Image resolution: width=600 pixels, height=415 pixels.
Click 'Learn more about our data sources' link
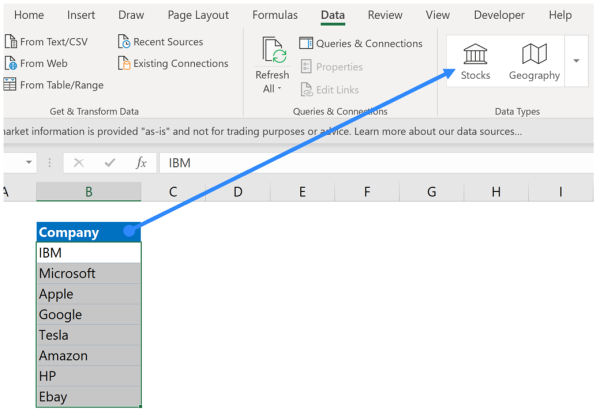tap(438, 131)
